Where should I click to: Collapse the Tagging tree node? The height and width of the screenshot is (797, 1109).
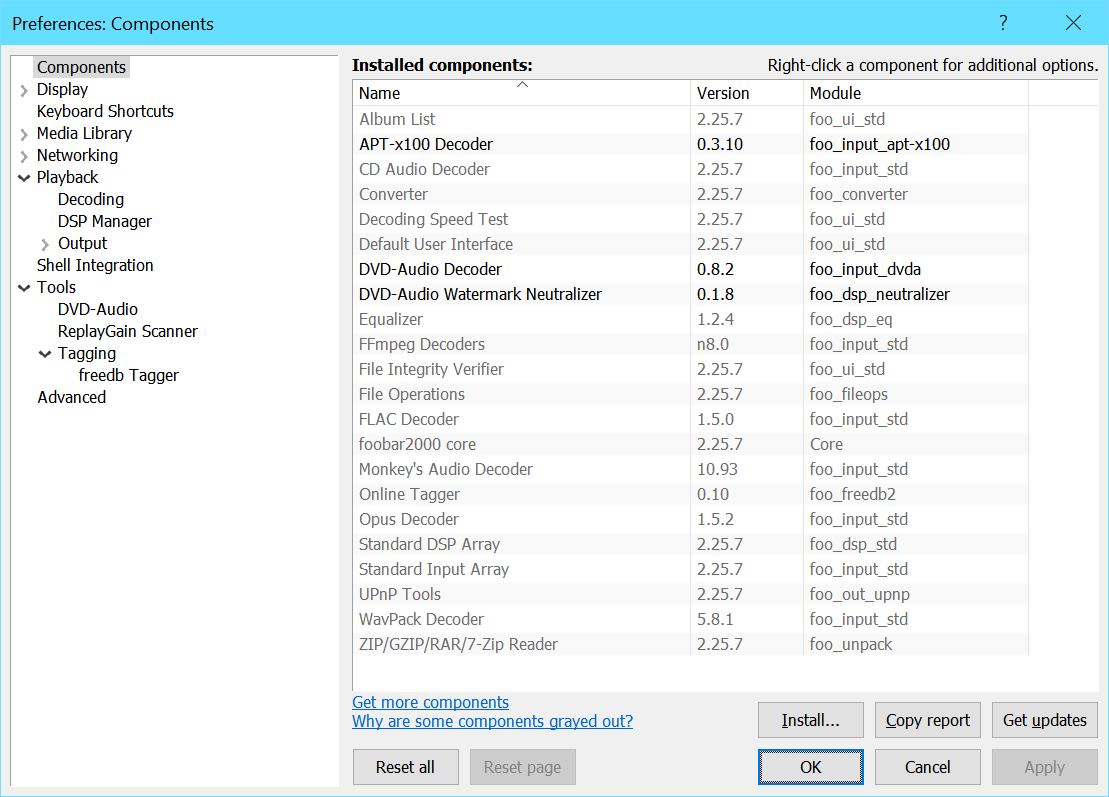pos(45,354)
